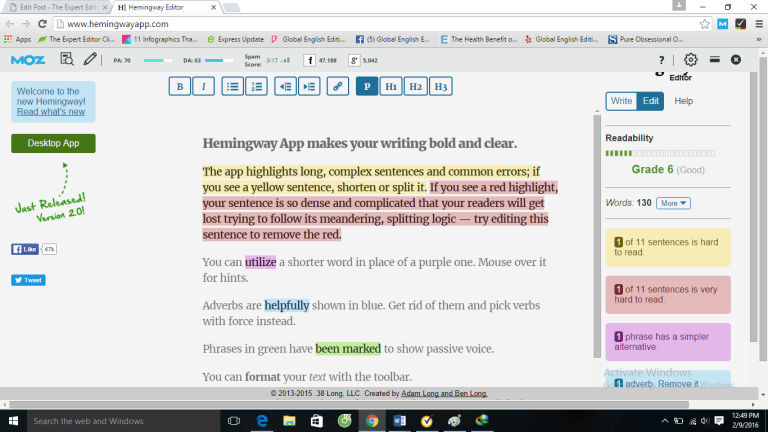Select the MozBar pencil highlight tool
Viewport: 768px width, 432px height.
[90, 59]
